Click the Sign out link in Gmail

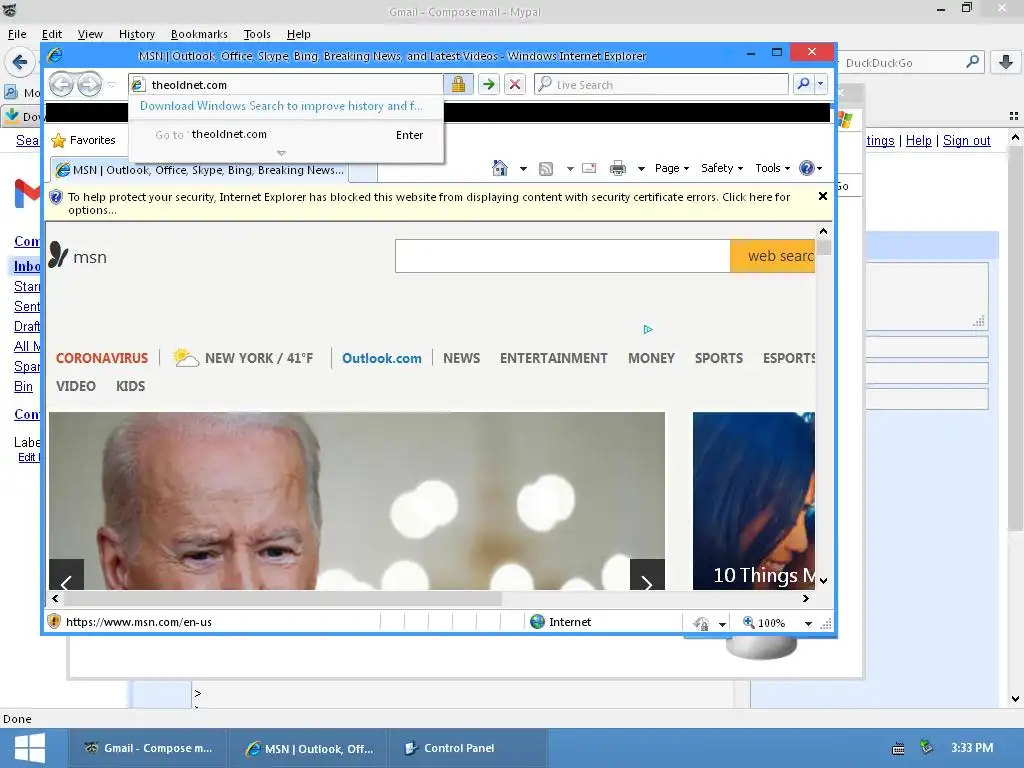(967, 140)
